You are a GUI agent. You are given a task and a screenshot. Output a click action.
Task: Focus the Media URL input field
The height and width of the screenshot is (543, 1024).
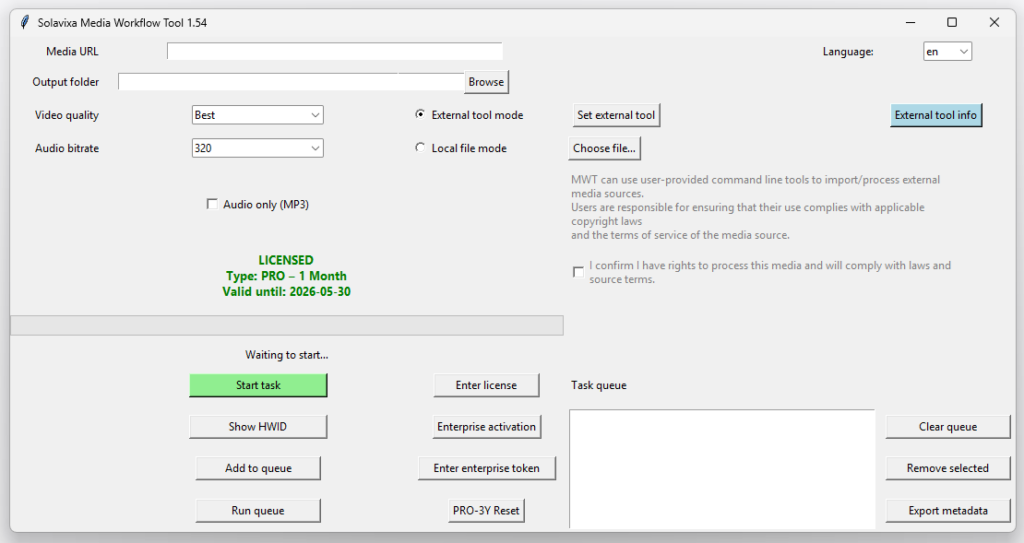click(334, 51)
